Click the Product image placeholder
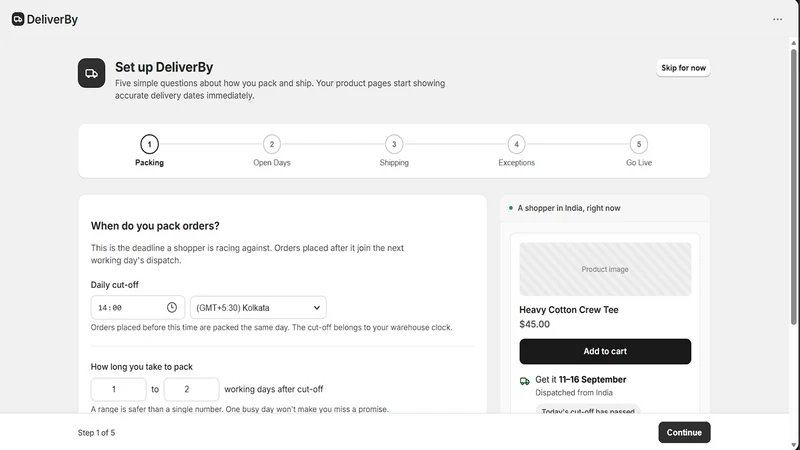This screenshot has height=450, width=800. [x=605, y=269]
